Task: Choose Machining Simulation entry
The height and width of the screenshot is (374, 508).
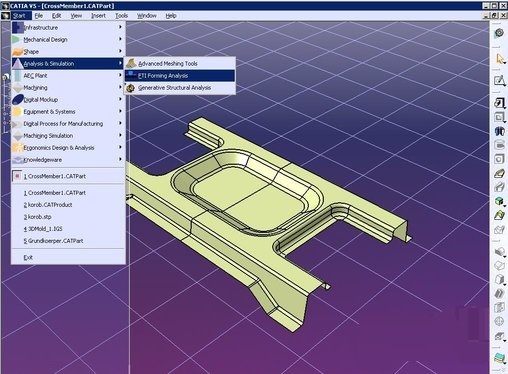Action: [68, 135]
